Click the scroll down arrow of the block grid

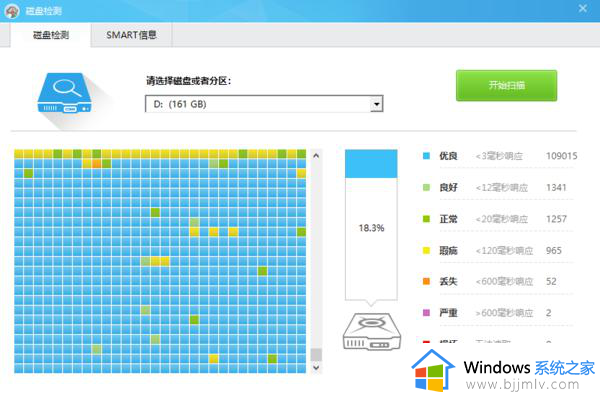(x=316, y=367)
